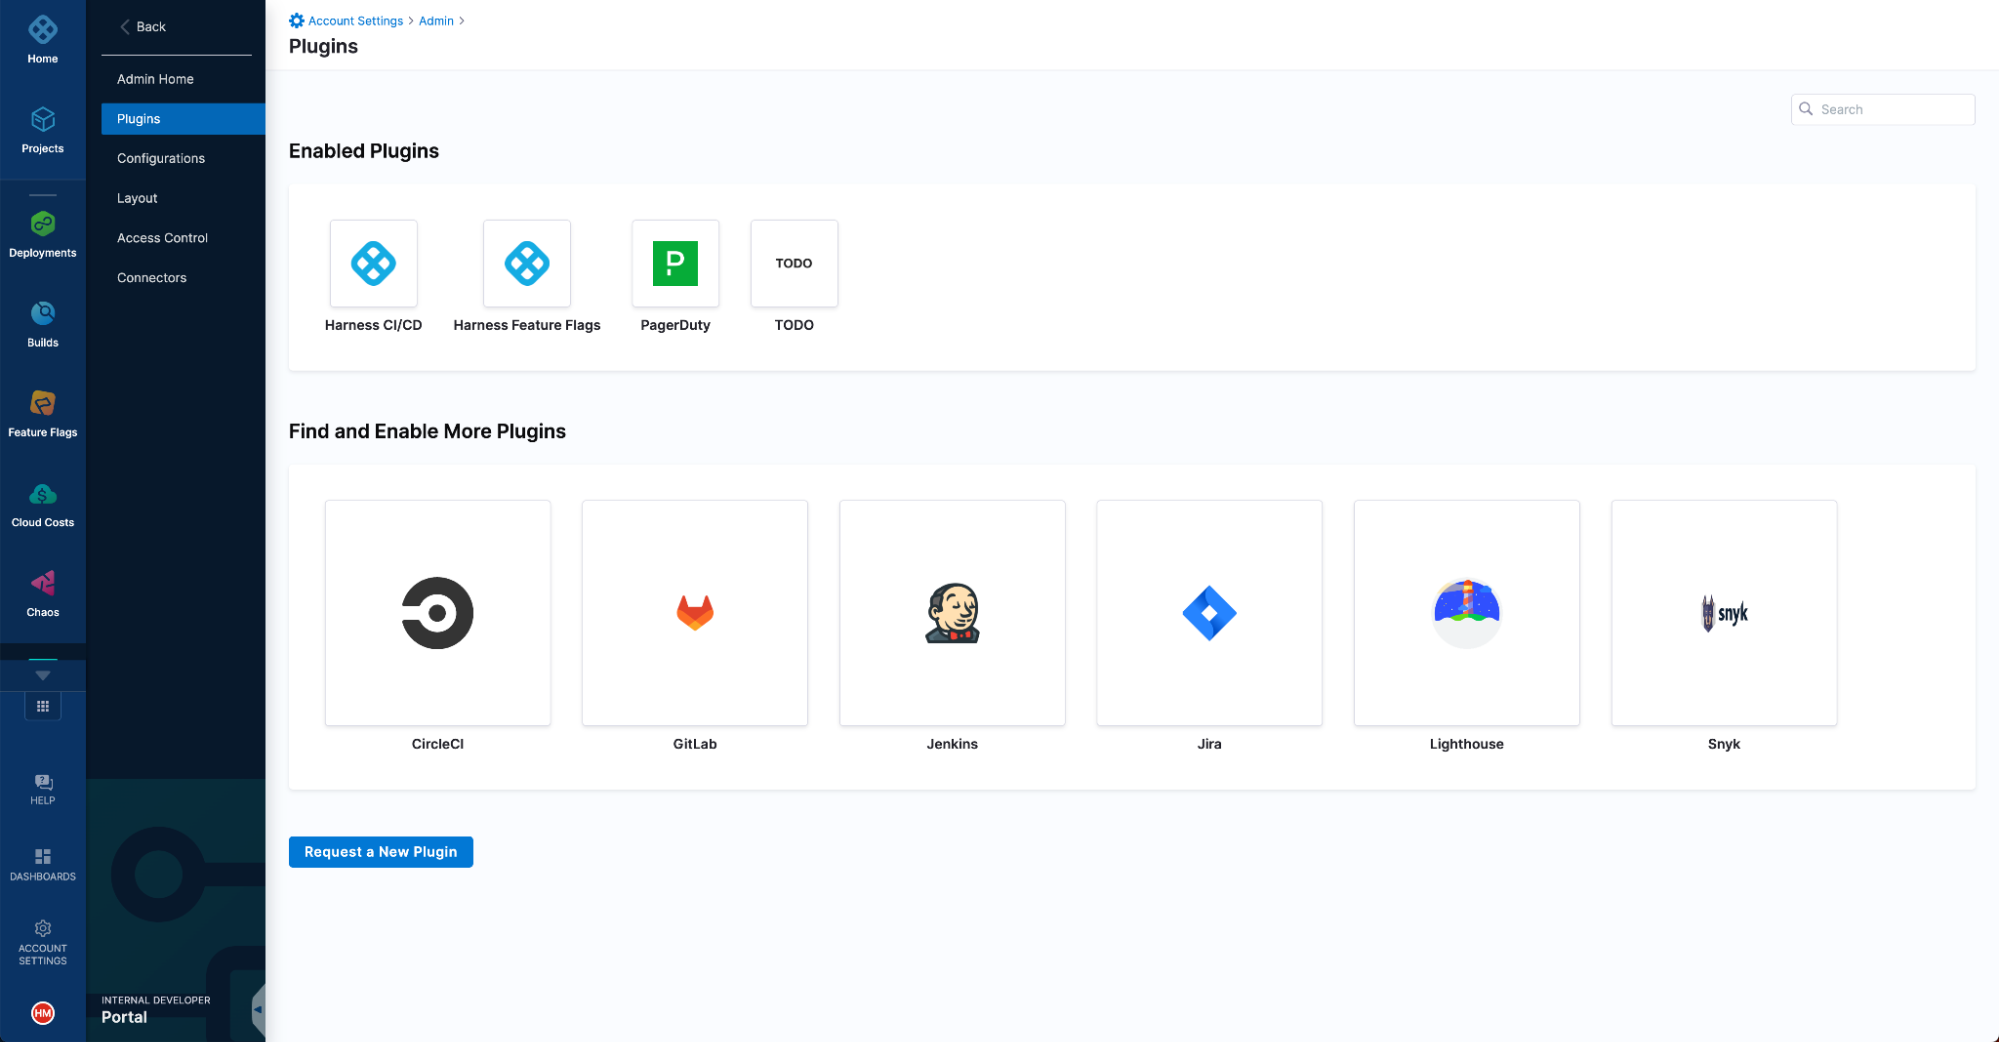Viewport: 1999px width, 1043px height.
Task: Open the Lighthouse plugin card
Action: click(1466, 613)
